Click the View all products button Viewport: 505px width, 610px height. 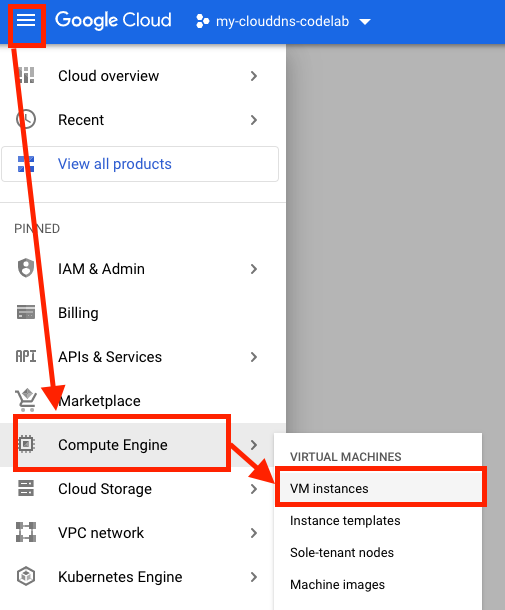pos(140,164)
